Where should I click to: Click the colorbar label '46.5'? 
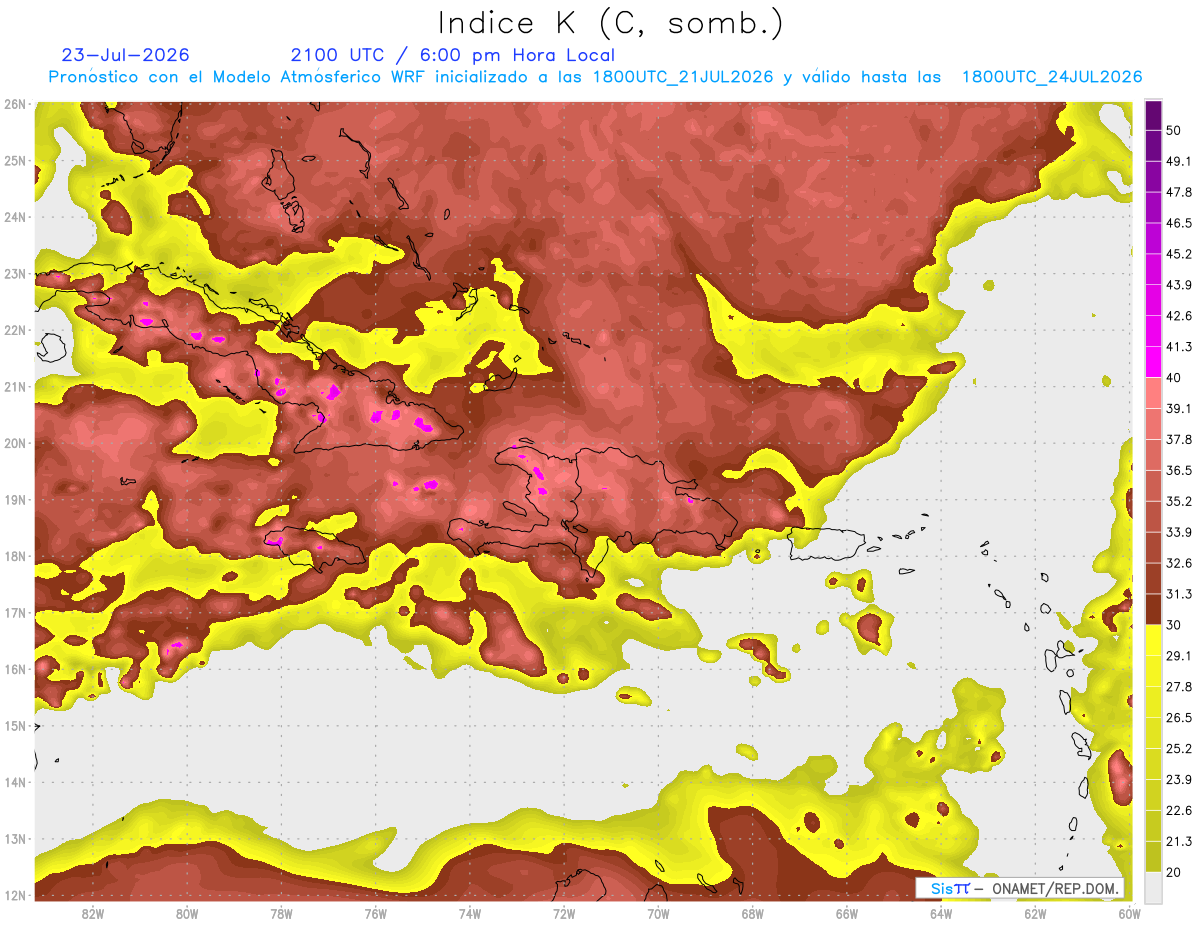pyautogui.click(x=1179, y=223)
